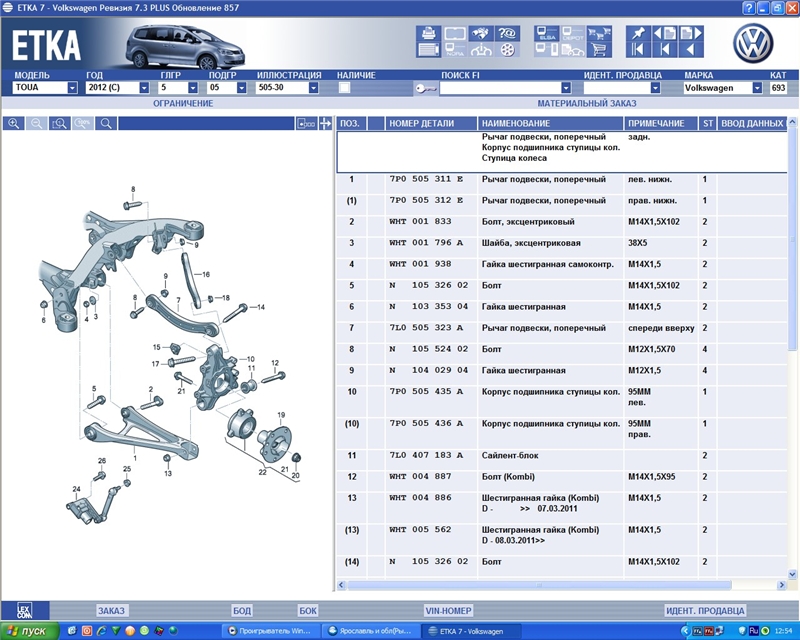
Task: Click the NORA icon in the toolbar
Action: (455, 50)
